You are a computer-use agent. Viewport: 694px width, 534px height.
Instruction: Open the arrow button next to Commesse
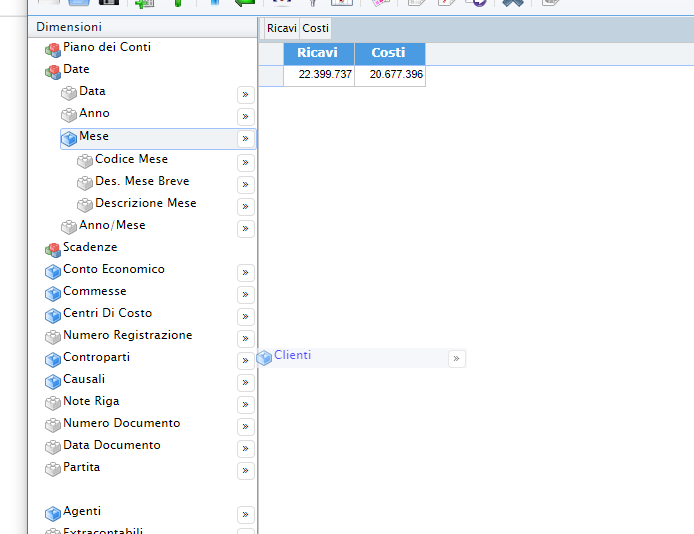245,295
